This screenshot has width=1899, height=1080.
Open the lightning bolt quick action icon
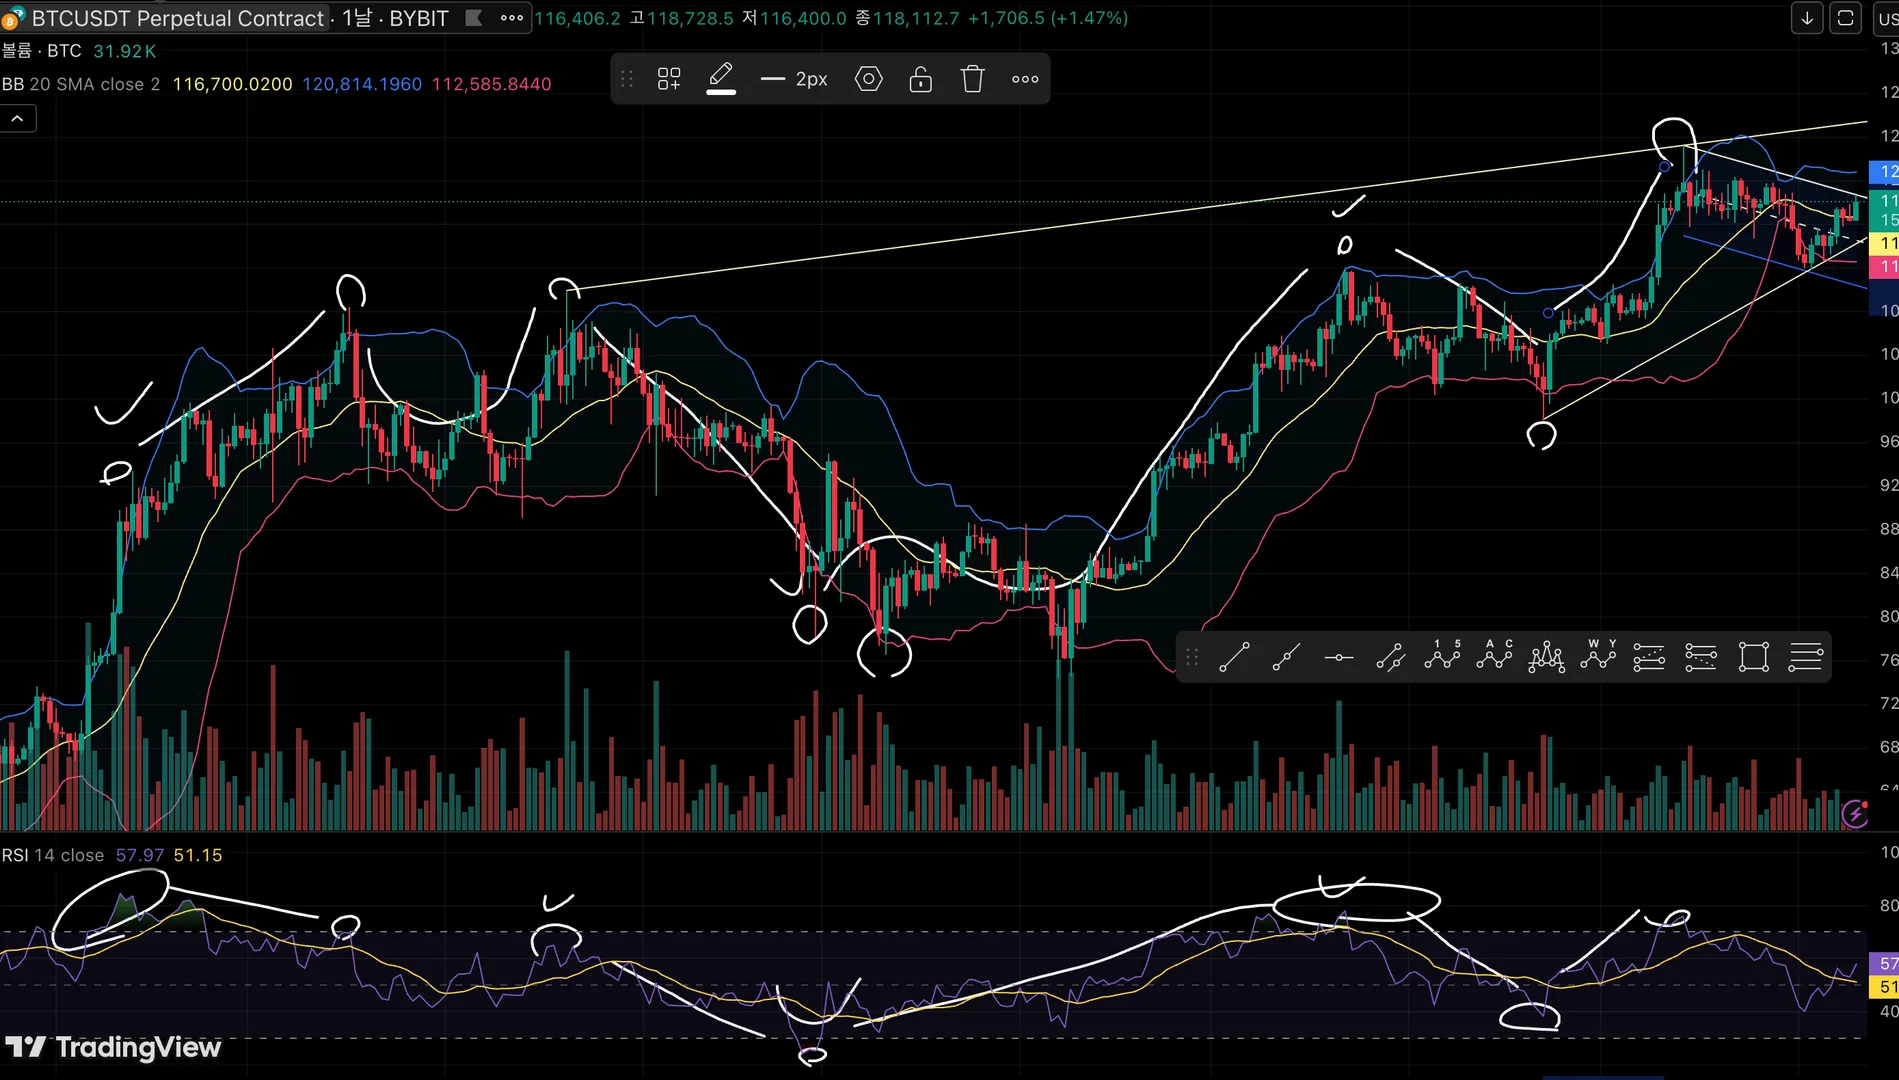[1855, 814]
